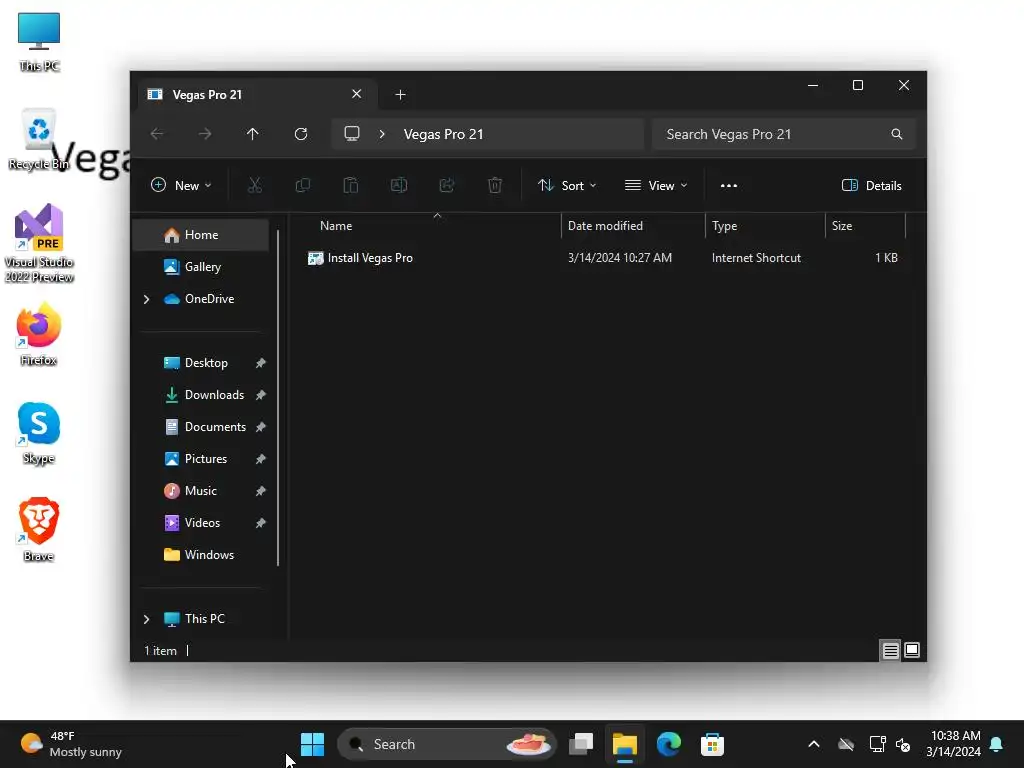1024x768 pixels.
Task: Add a new Explorer tab
Action: pos(400,95)
